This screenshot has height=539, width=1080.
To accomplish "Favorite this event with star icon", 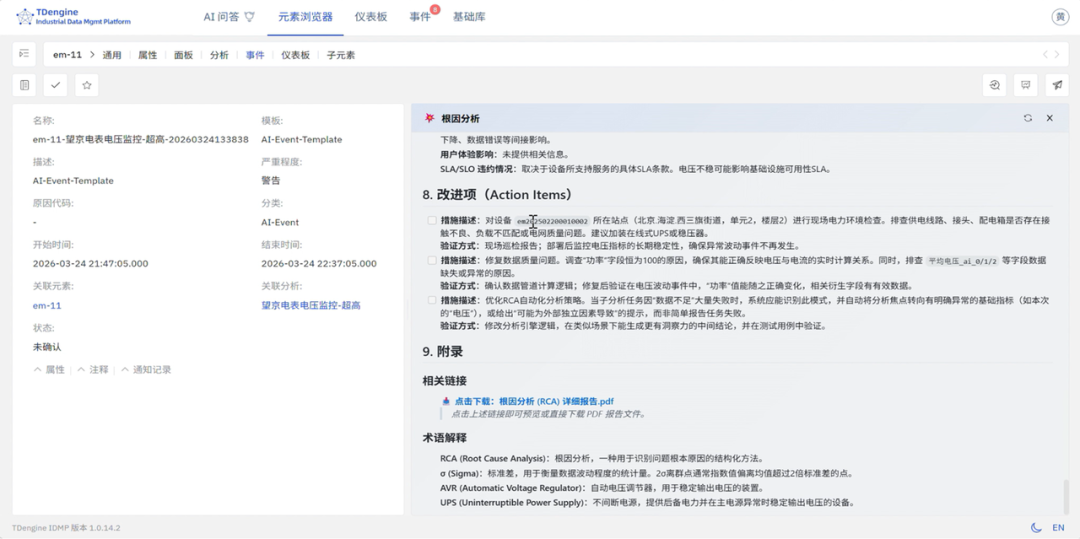I will click(87, 85).
